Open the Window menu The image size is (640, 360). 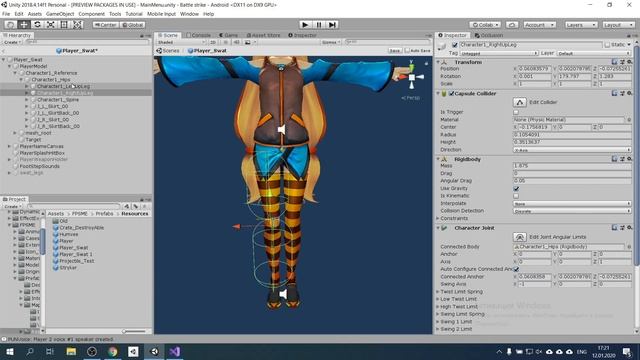[x=189, y=14]
